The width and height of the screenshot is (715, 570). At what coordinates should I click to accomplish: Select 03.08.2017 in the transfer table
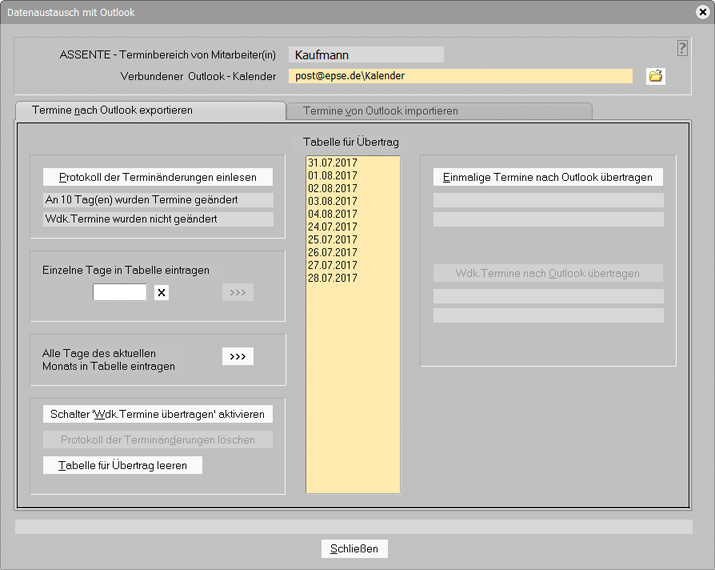click(x=353, y=201)
